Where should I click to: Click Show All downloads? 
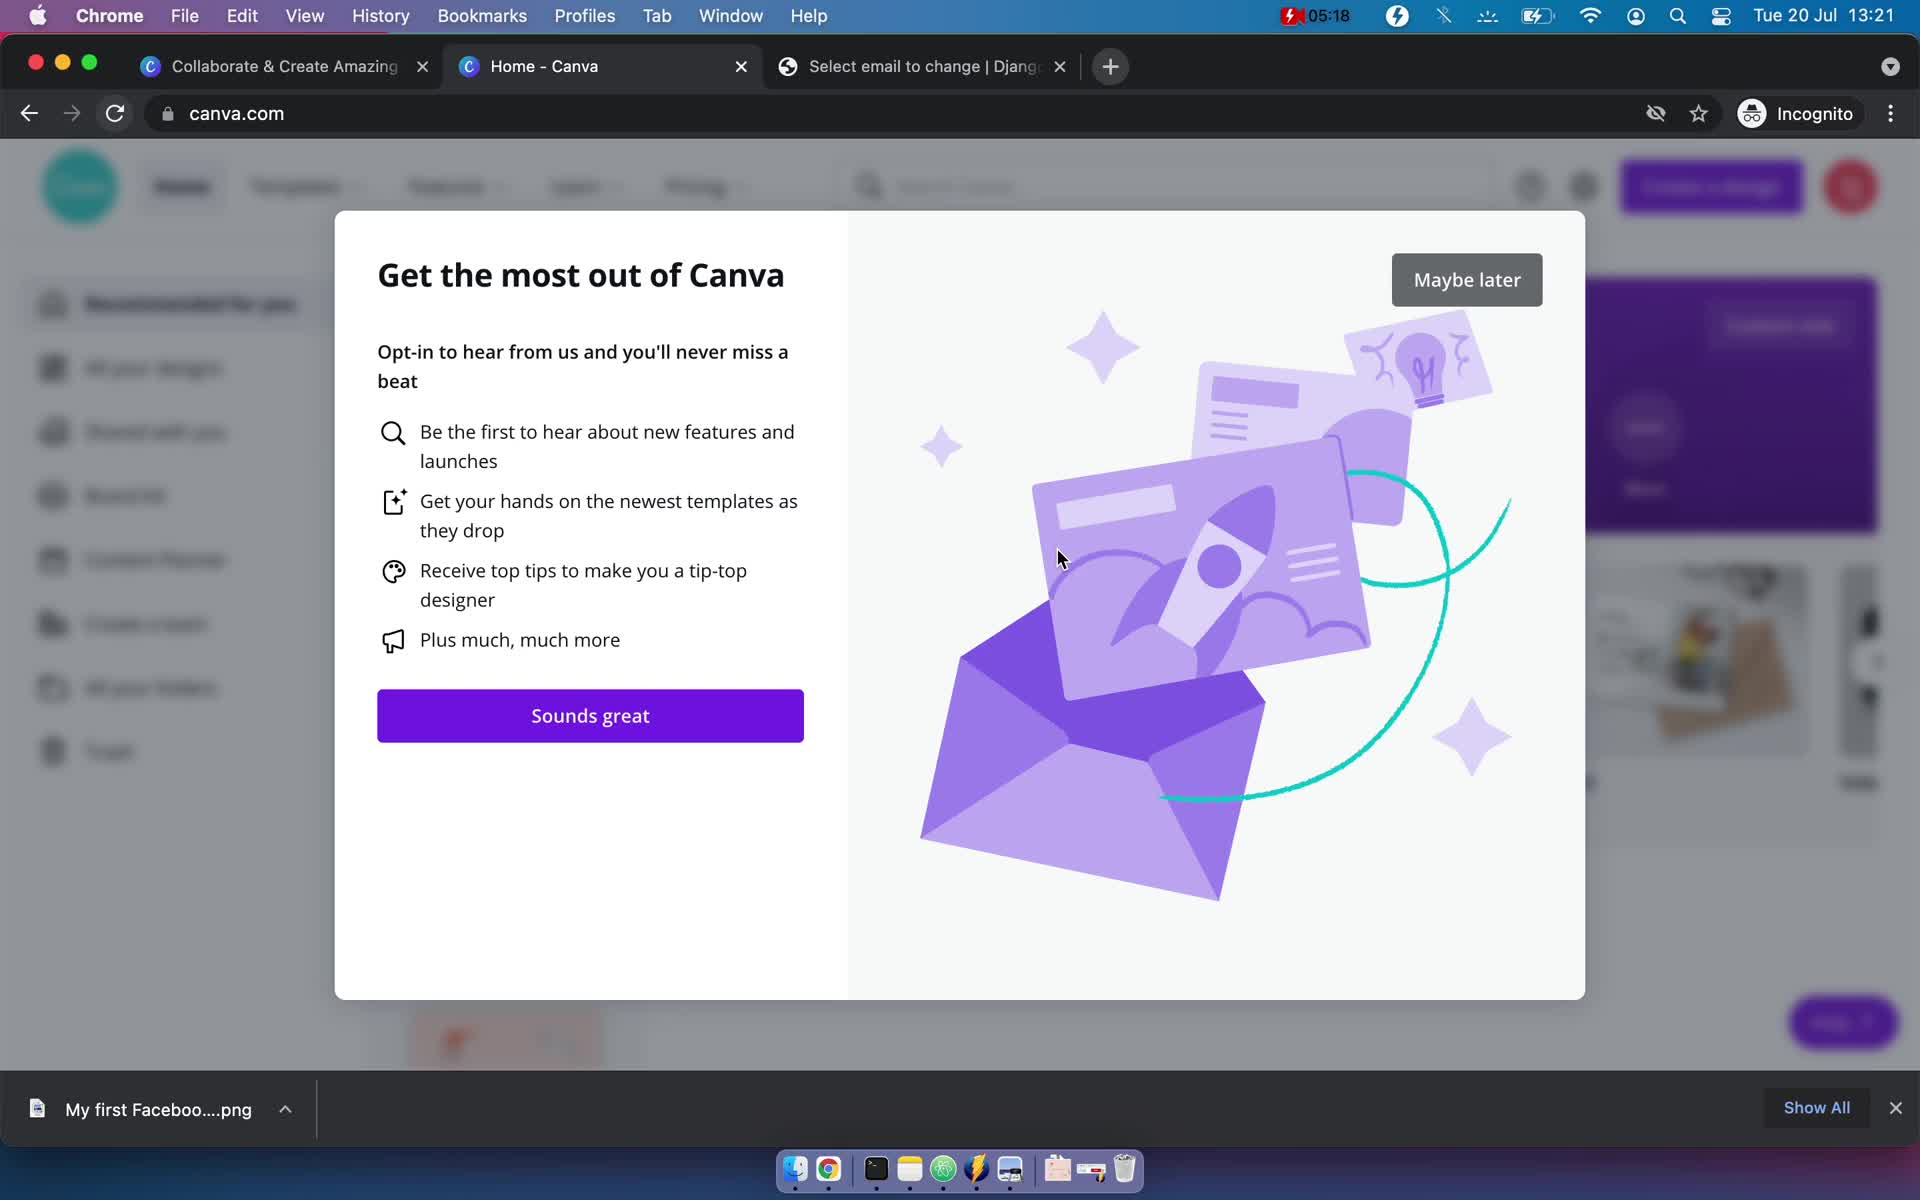pos(1816,1108)
